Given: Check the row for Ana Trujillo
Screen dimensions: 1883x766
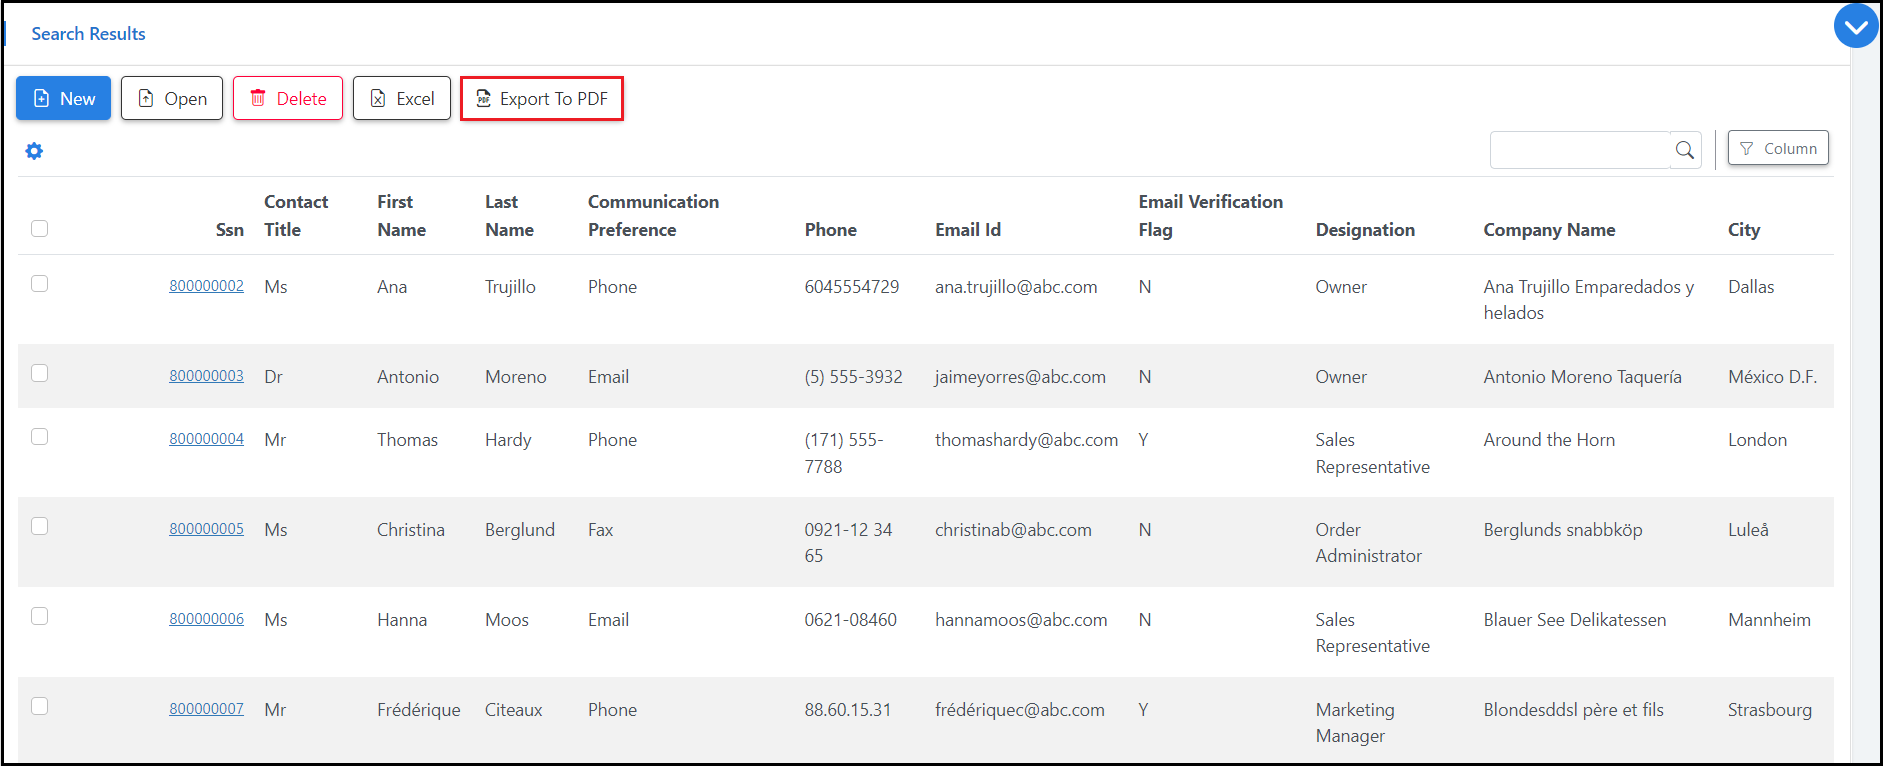Looking at the screenshot, I should point(40,284).
